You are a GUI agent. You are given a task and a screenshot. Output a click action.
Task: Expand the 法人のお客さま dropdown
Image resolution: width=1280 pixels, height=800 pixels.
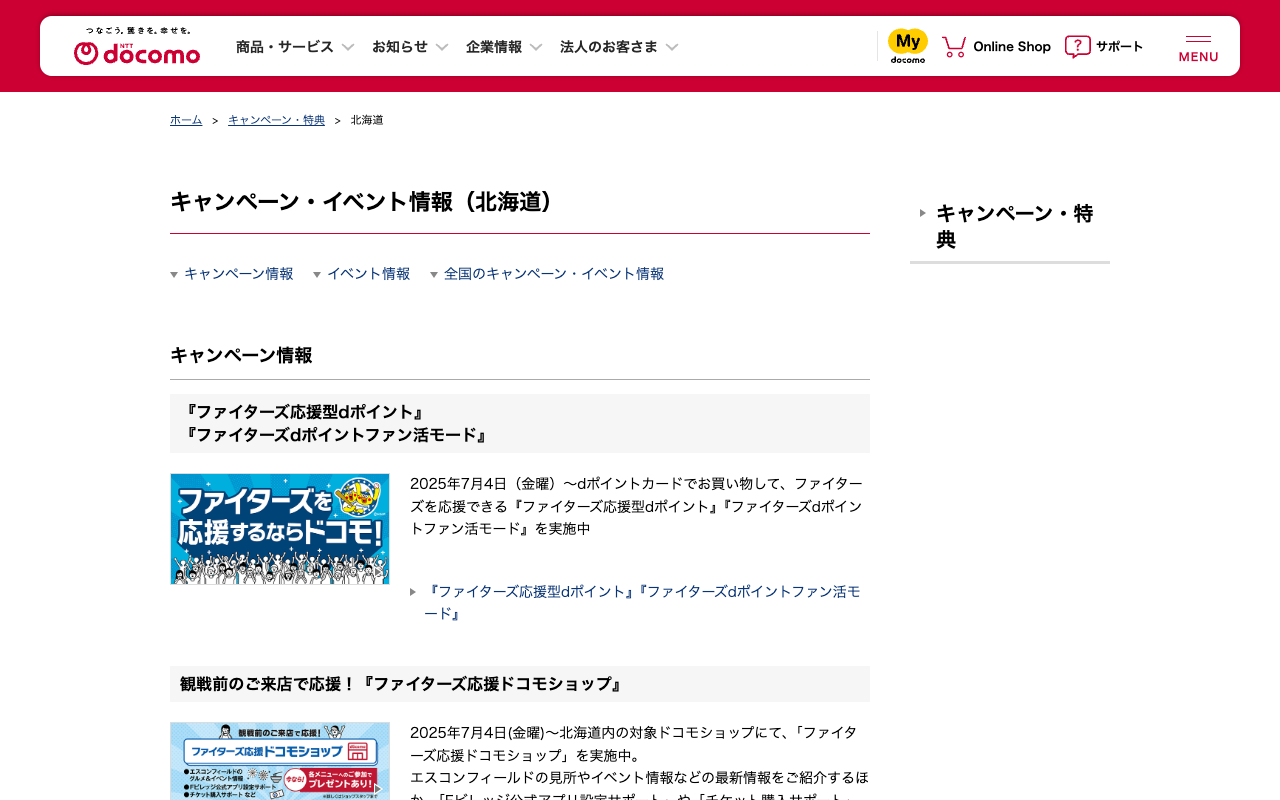(x=619, y=46)
